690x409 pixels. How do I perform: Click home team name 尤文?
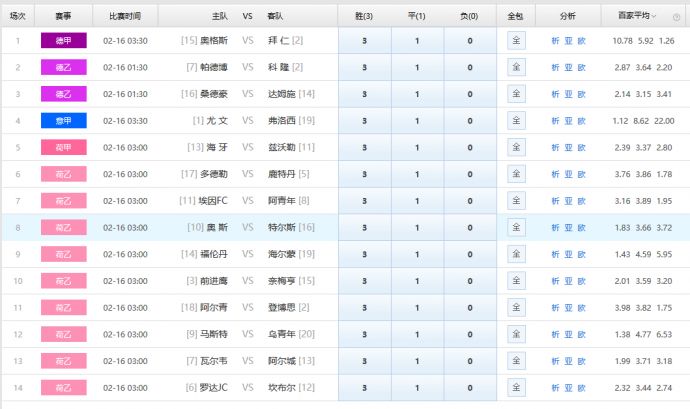point(217,121)
